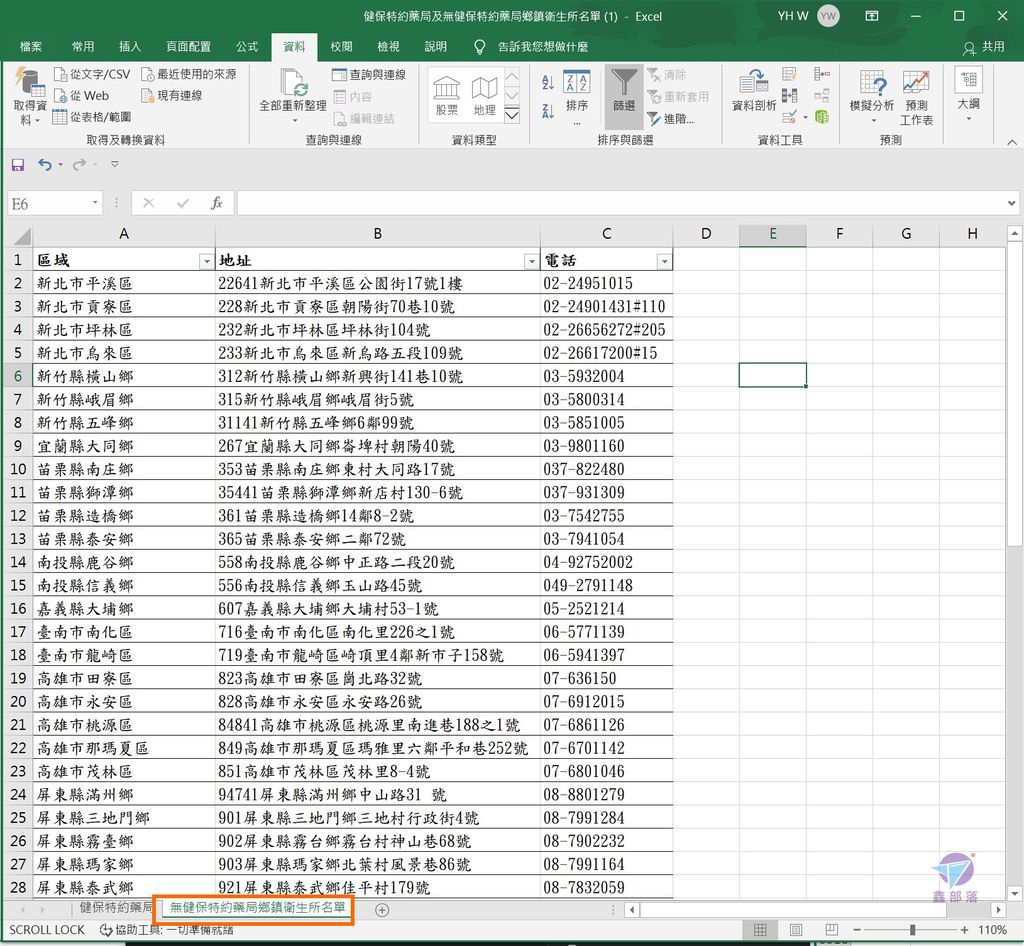Select the Stocks (股票) data type
The image size is (1024, 946).
click(447, 95)
